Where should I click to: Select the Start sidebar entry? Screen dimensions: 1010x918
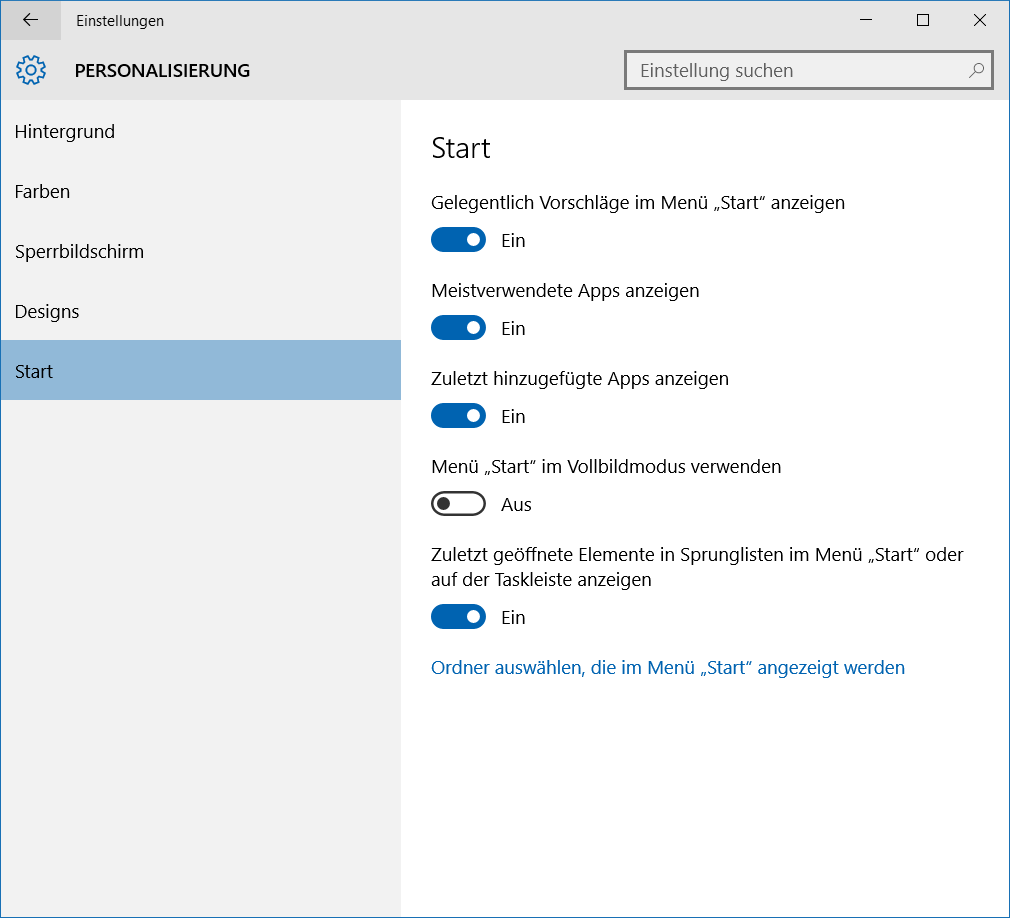(x=34, y=371)
